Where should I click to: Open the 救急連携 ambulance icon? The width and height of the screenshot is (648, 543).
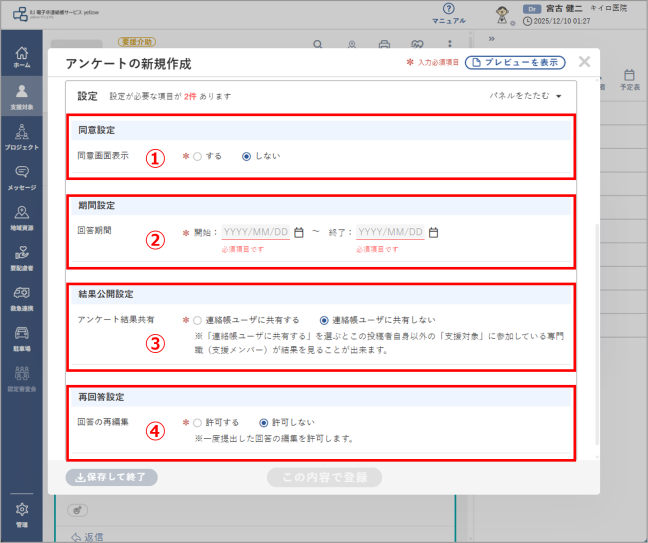point(21,299)
